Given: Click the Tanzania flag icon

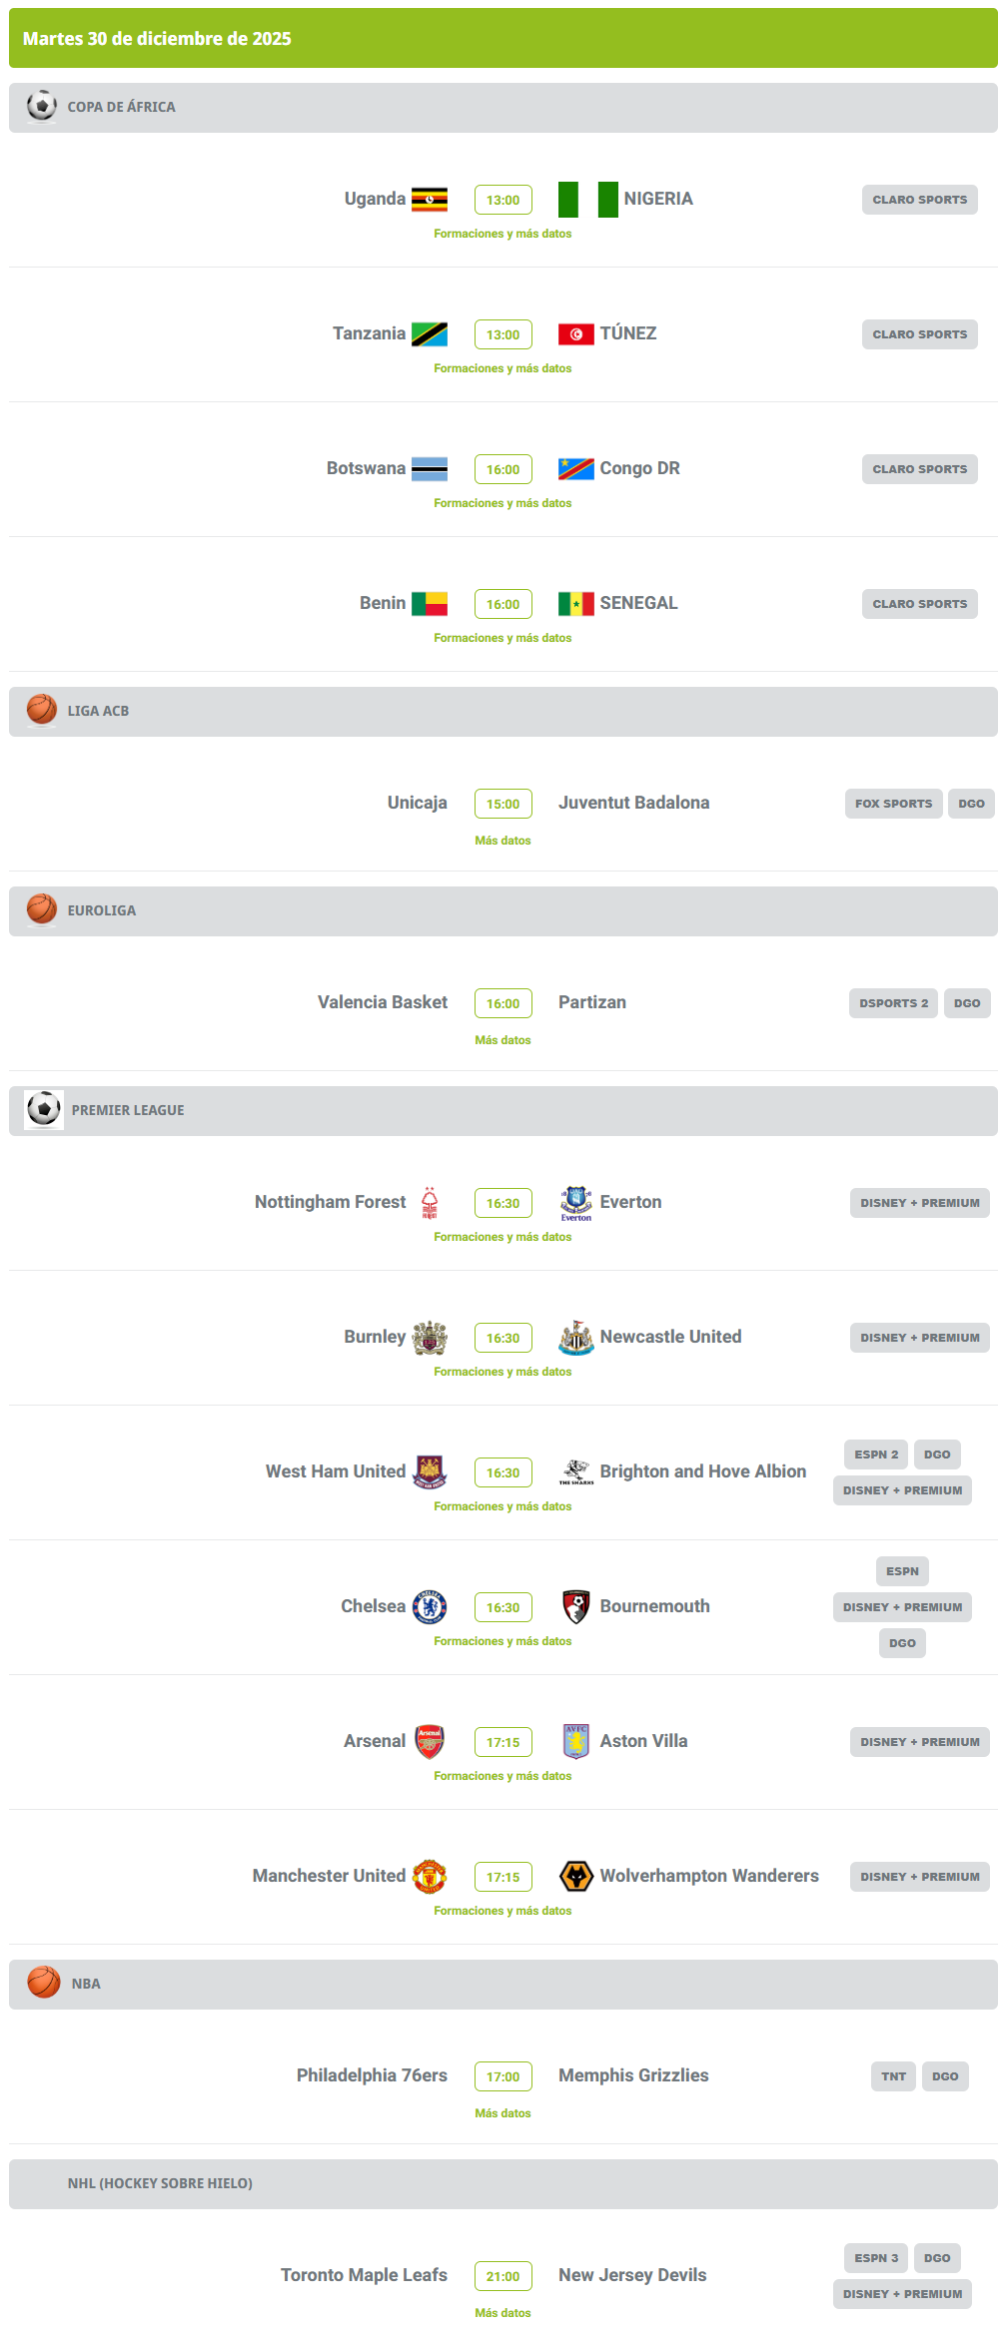Looking at the screenshot, I should 429,334.
